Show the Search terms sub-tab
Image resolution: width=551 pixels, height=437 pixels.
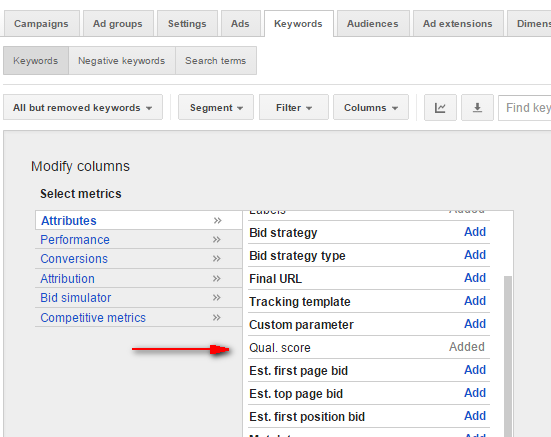(216, 60)
